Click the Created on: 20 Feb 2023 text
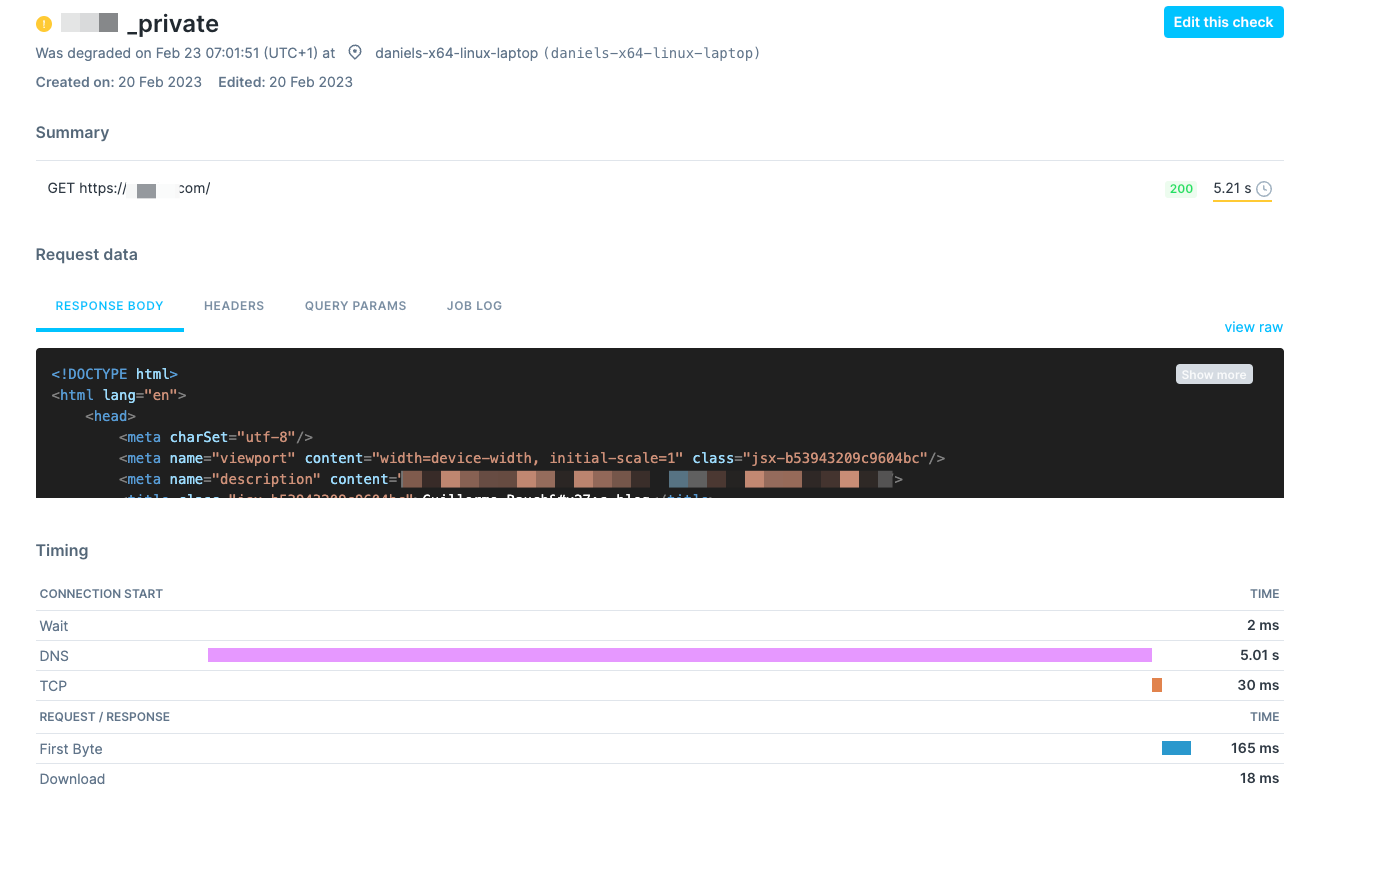The width and height of the screenshot is (1384, 896). coord(119,82)
